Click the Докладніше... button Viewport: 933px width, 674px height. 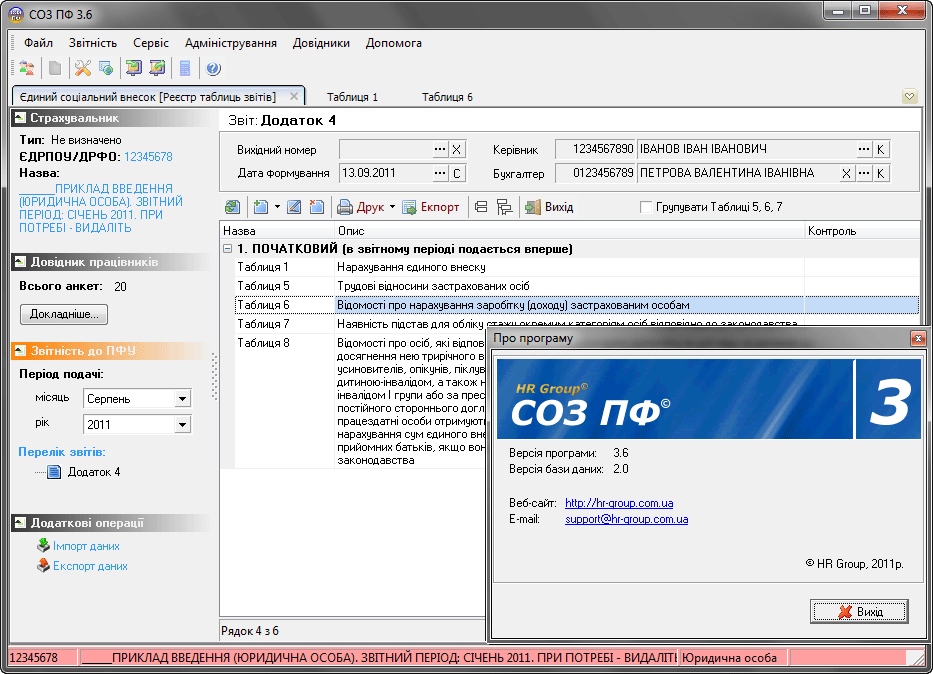coord(64,314)
